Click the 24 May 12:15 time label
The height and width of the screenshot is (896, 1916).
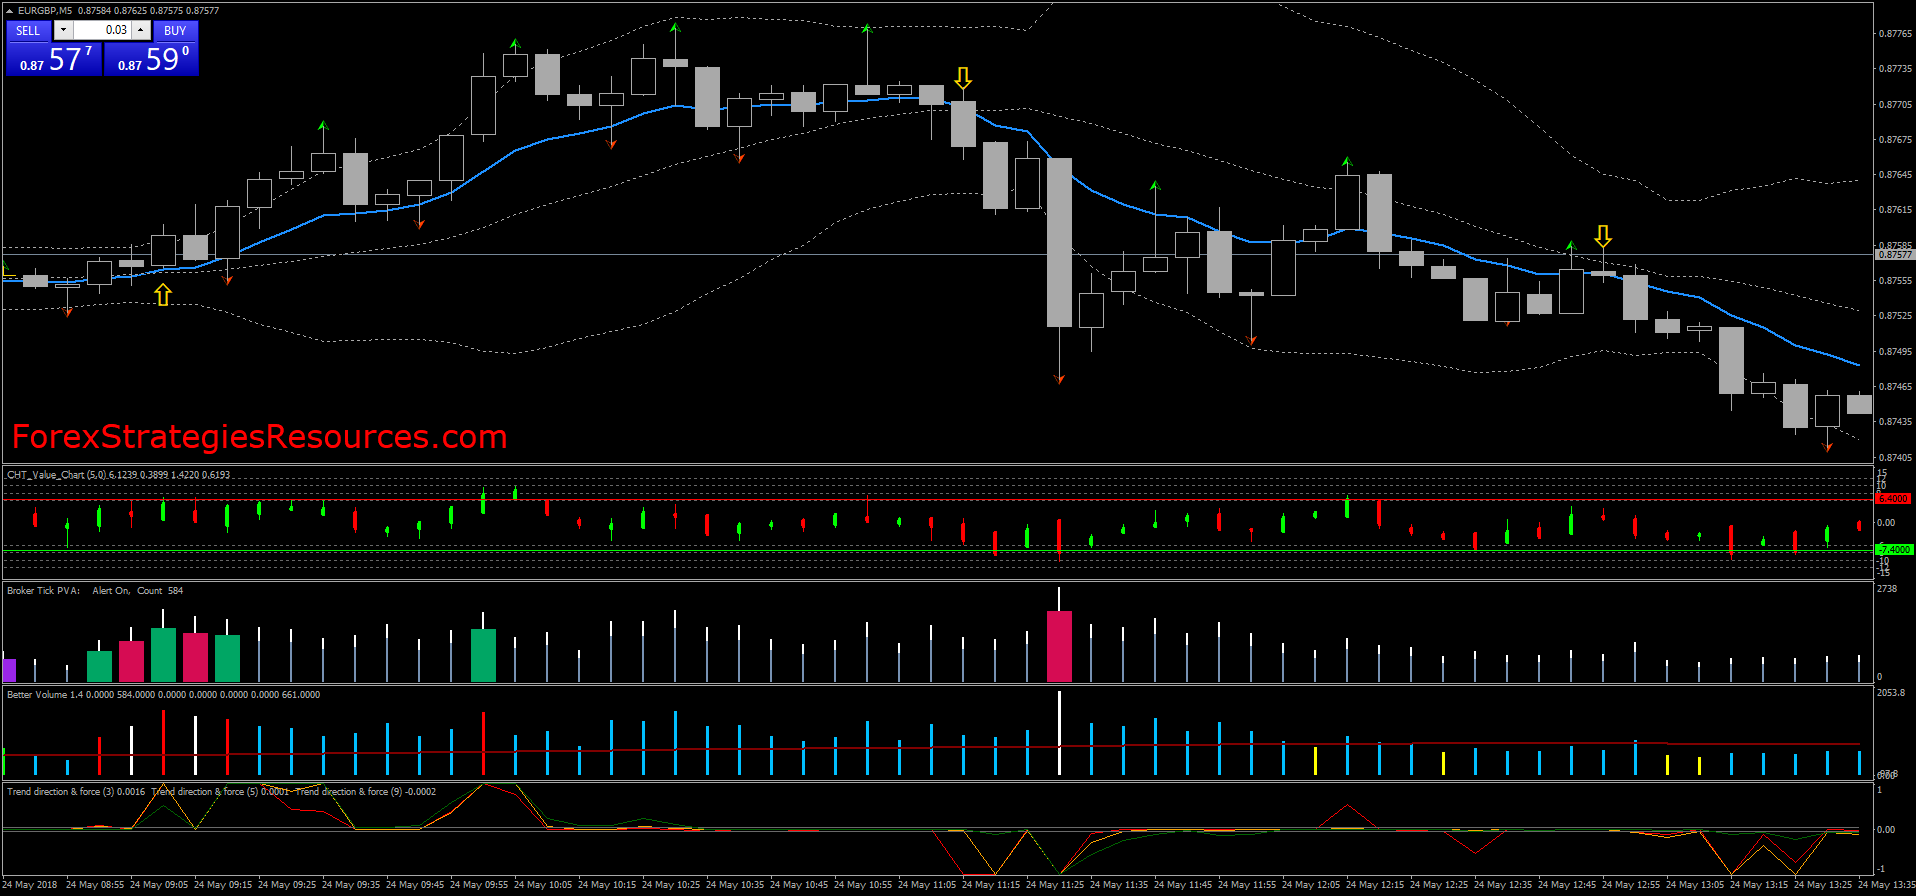click(x=1375, y=885)
